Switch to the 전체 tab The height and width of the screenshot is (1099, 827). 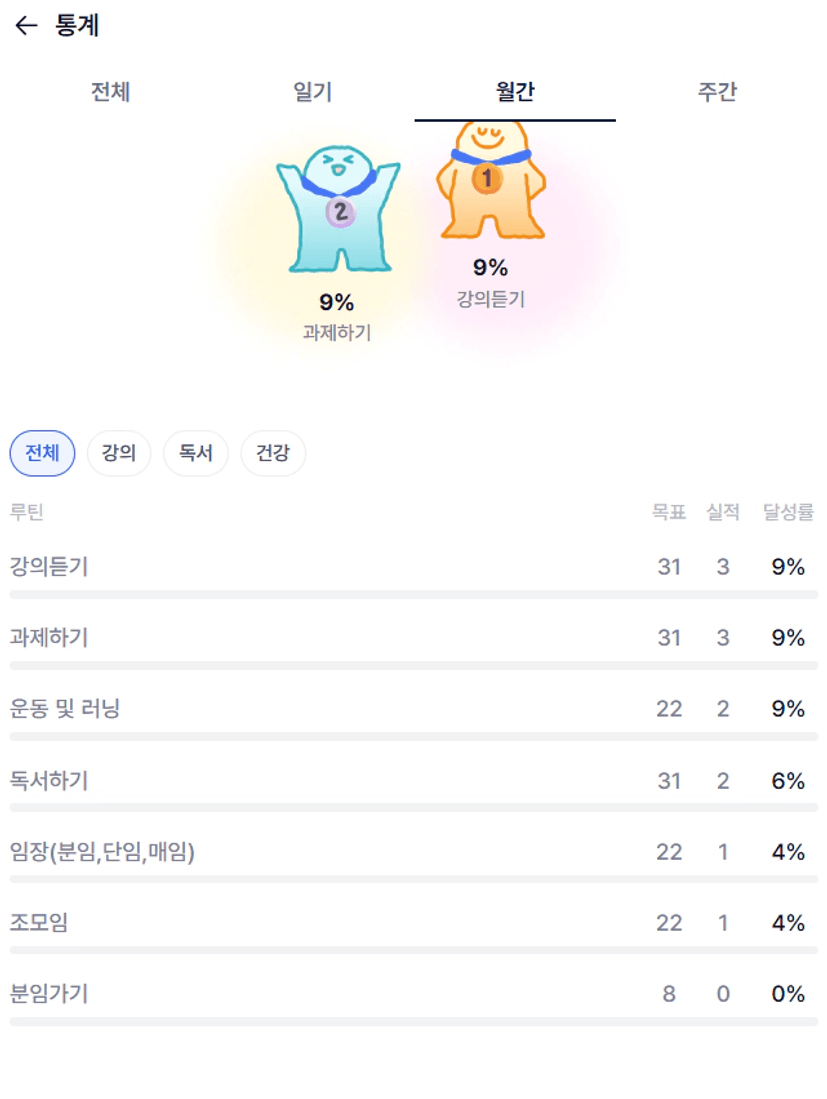click(111, 93)
